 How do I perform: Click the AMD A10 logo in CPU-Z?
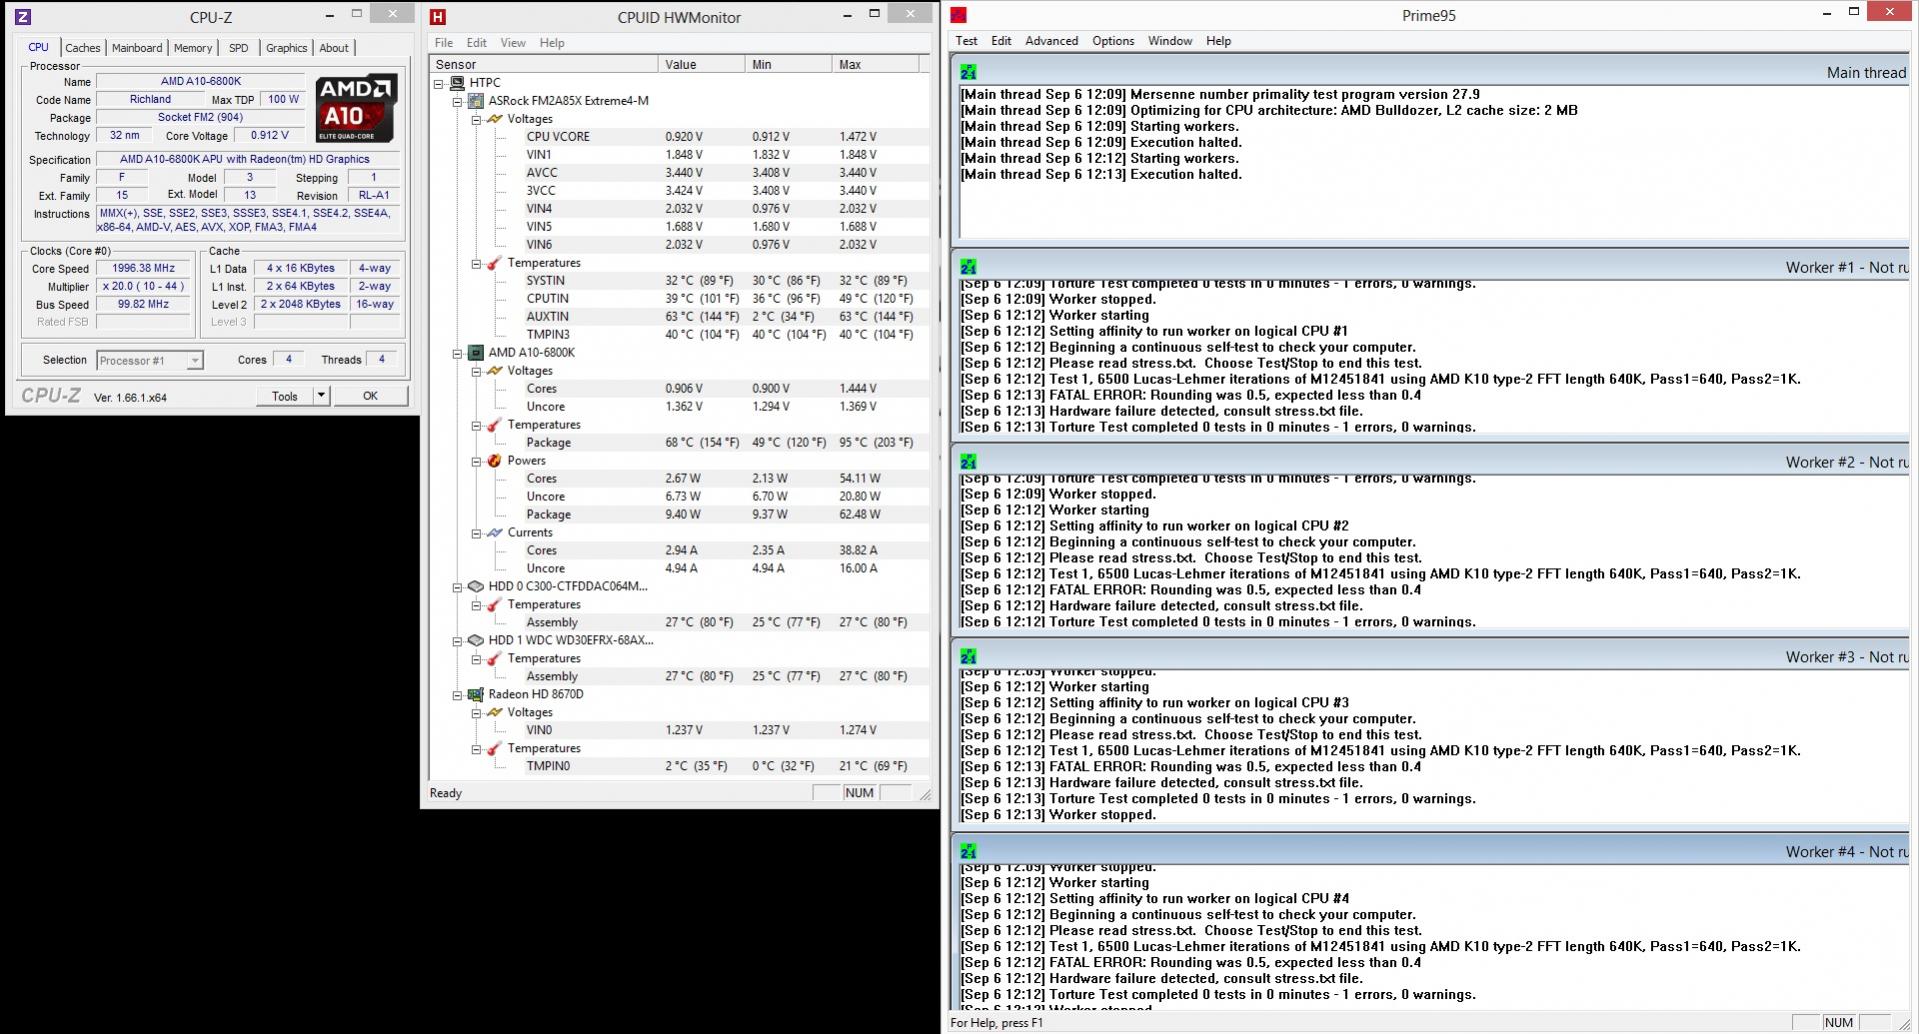coord(356,107)
